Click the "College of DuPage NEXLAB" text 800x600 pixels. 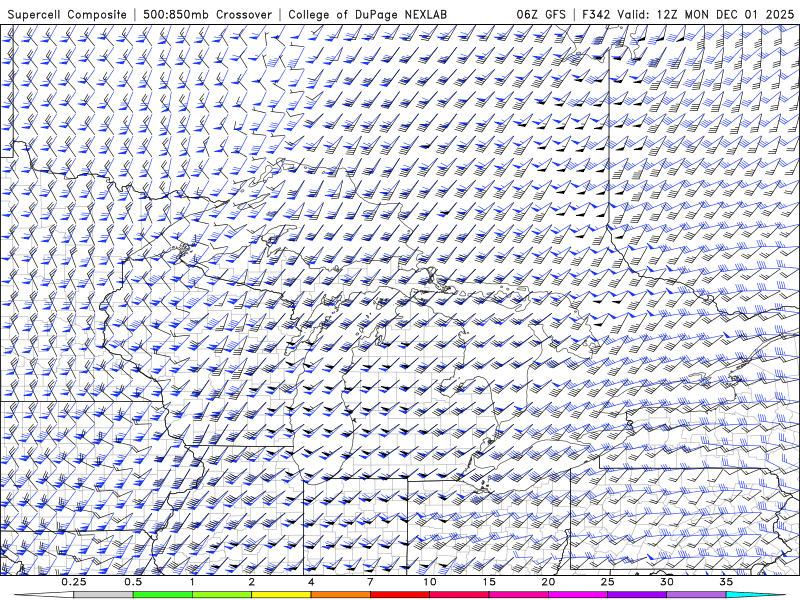(367, 14)
